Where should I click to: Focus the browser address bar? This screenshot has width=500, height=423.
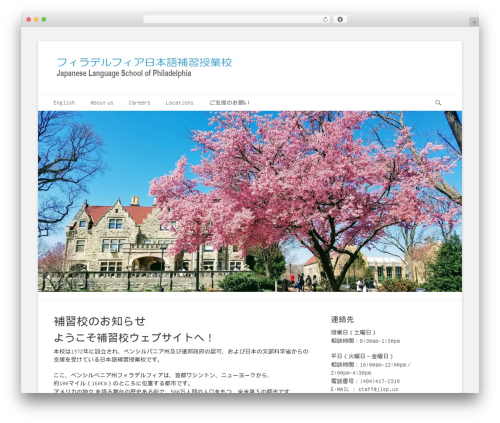tap(237, 20)
